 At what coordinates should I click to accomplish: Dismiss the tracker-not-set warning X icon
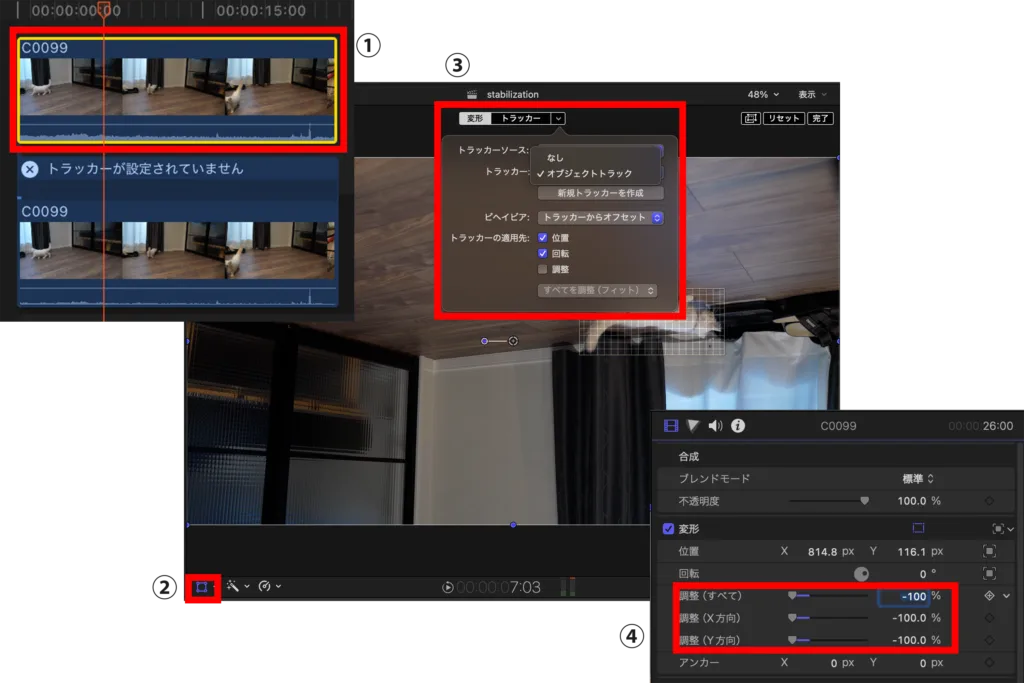30,169
